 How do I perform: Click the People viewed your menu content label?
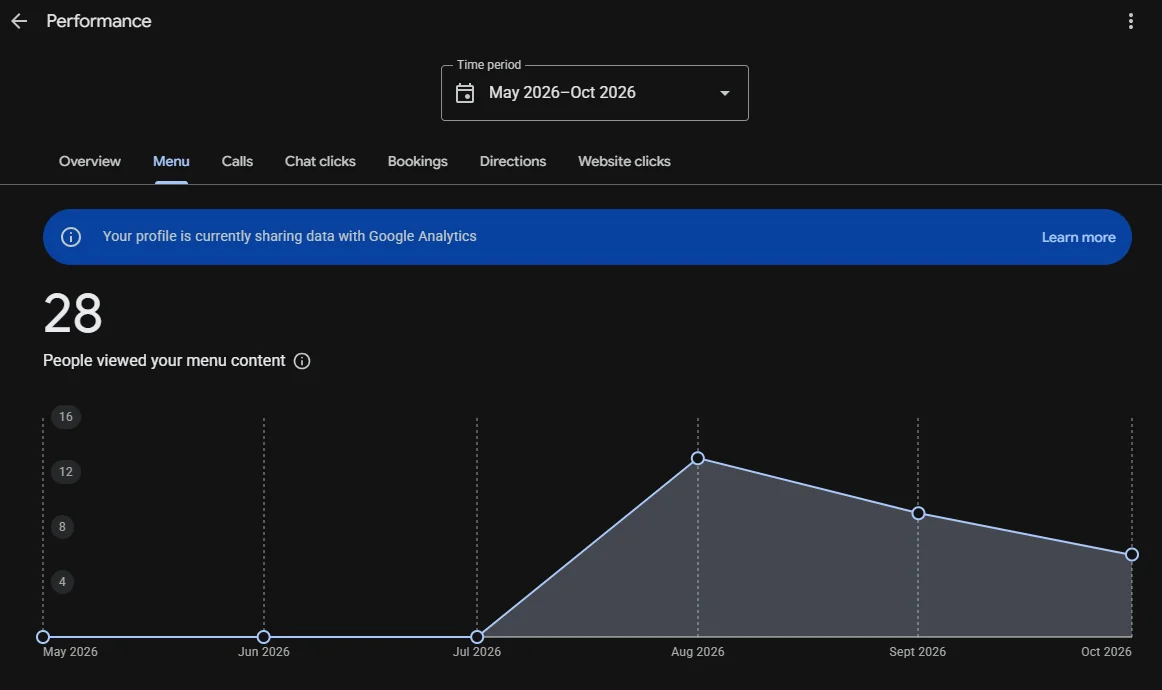pos(164,361)
